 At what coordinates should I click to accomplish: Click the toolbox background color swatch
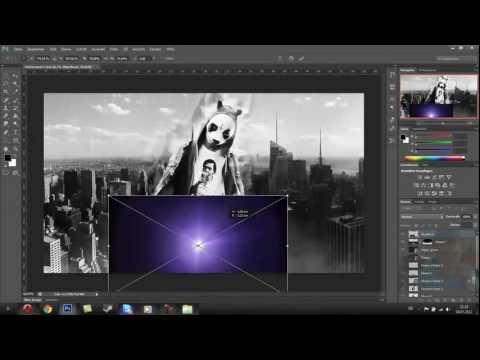pos(13,163)
